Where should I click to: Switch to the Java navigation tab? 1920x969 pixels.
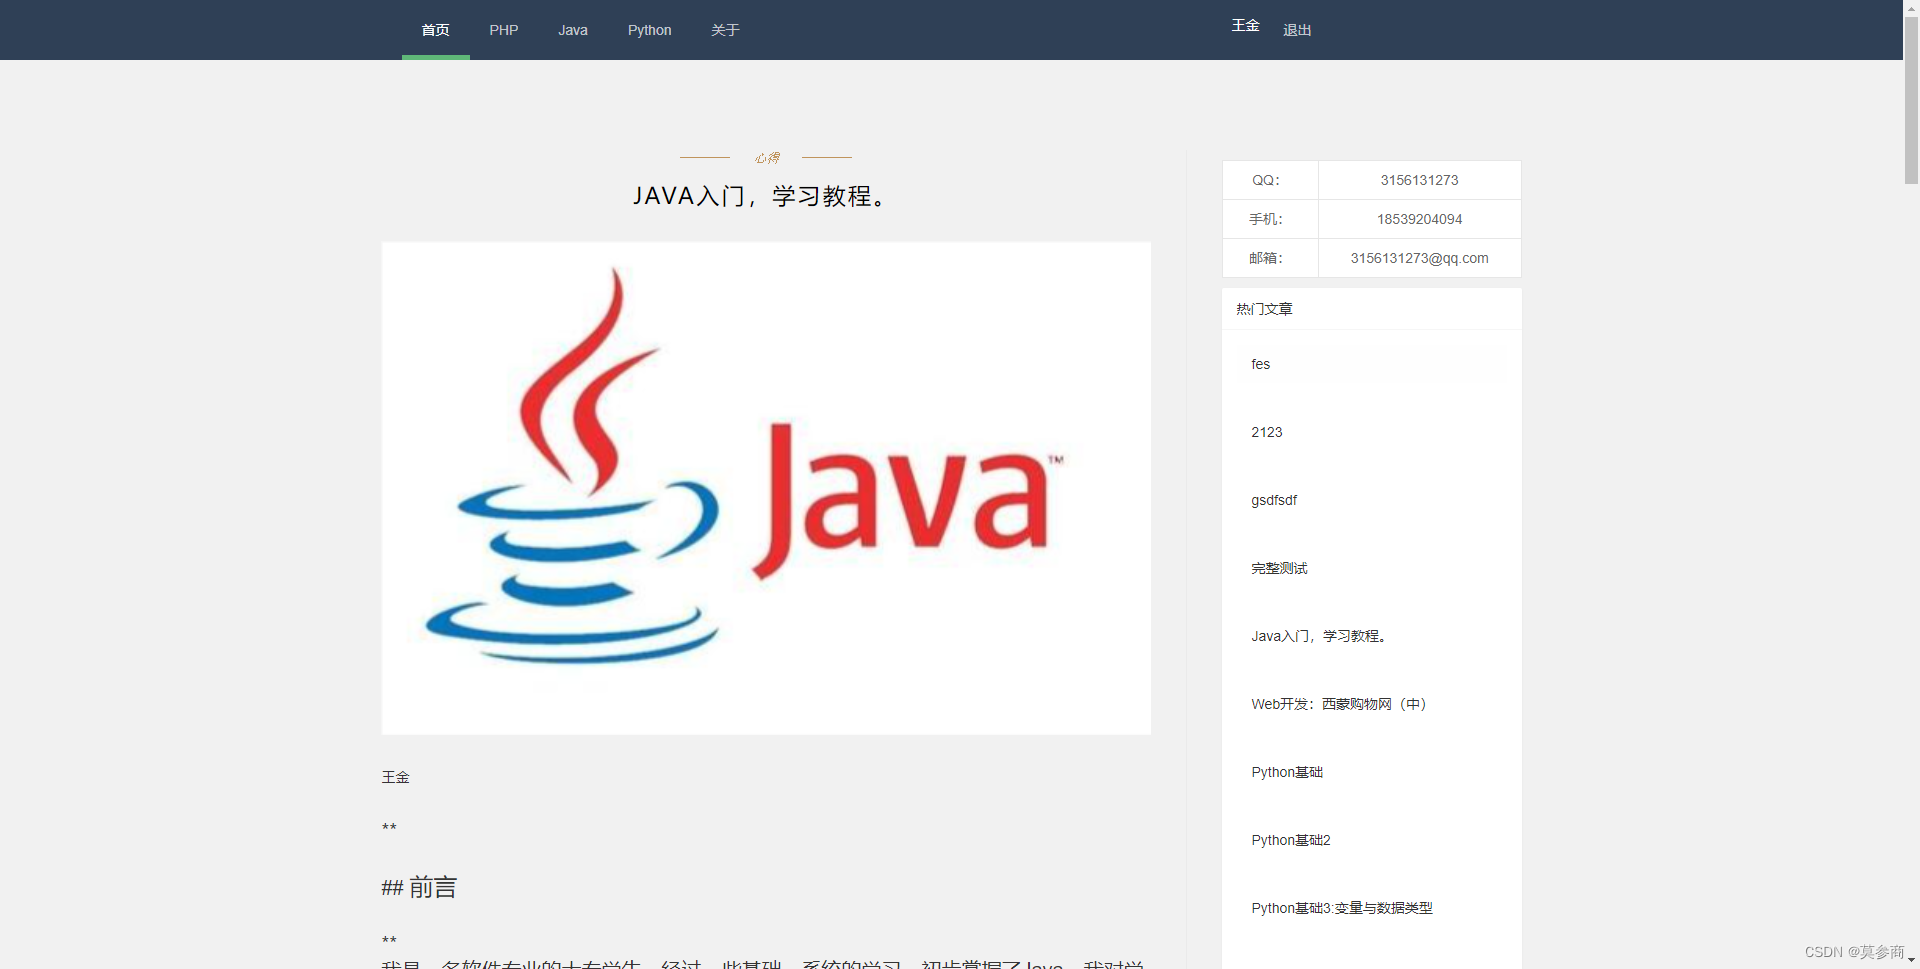[572, 30]
